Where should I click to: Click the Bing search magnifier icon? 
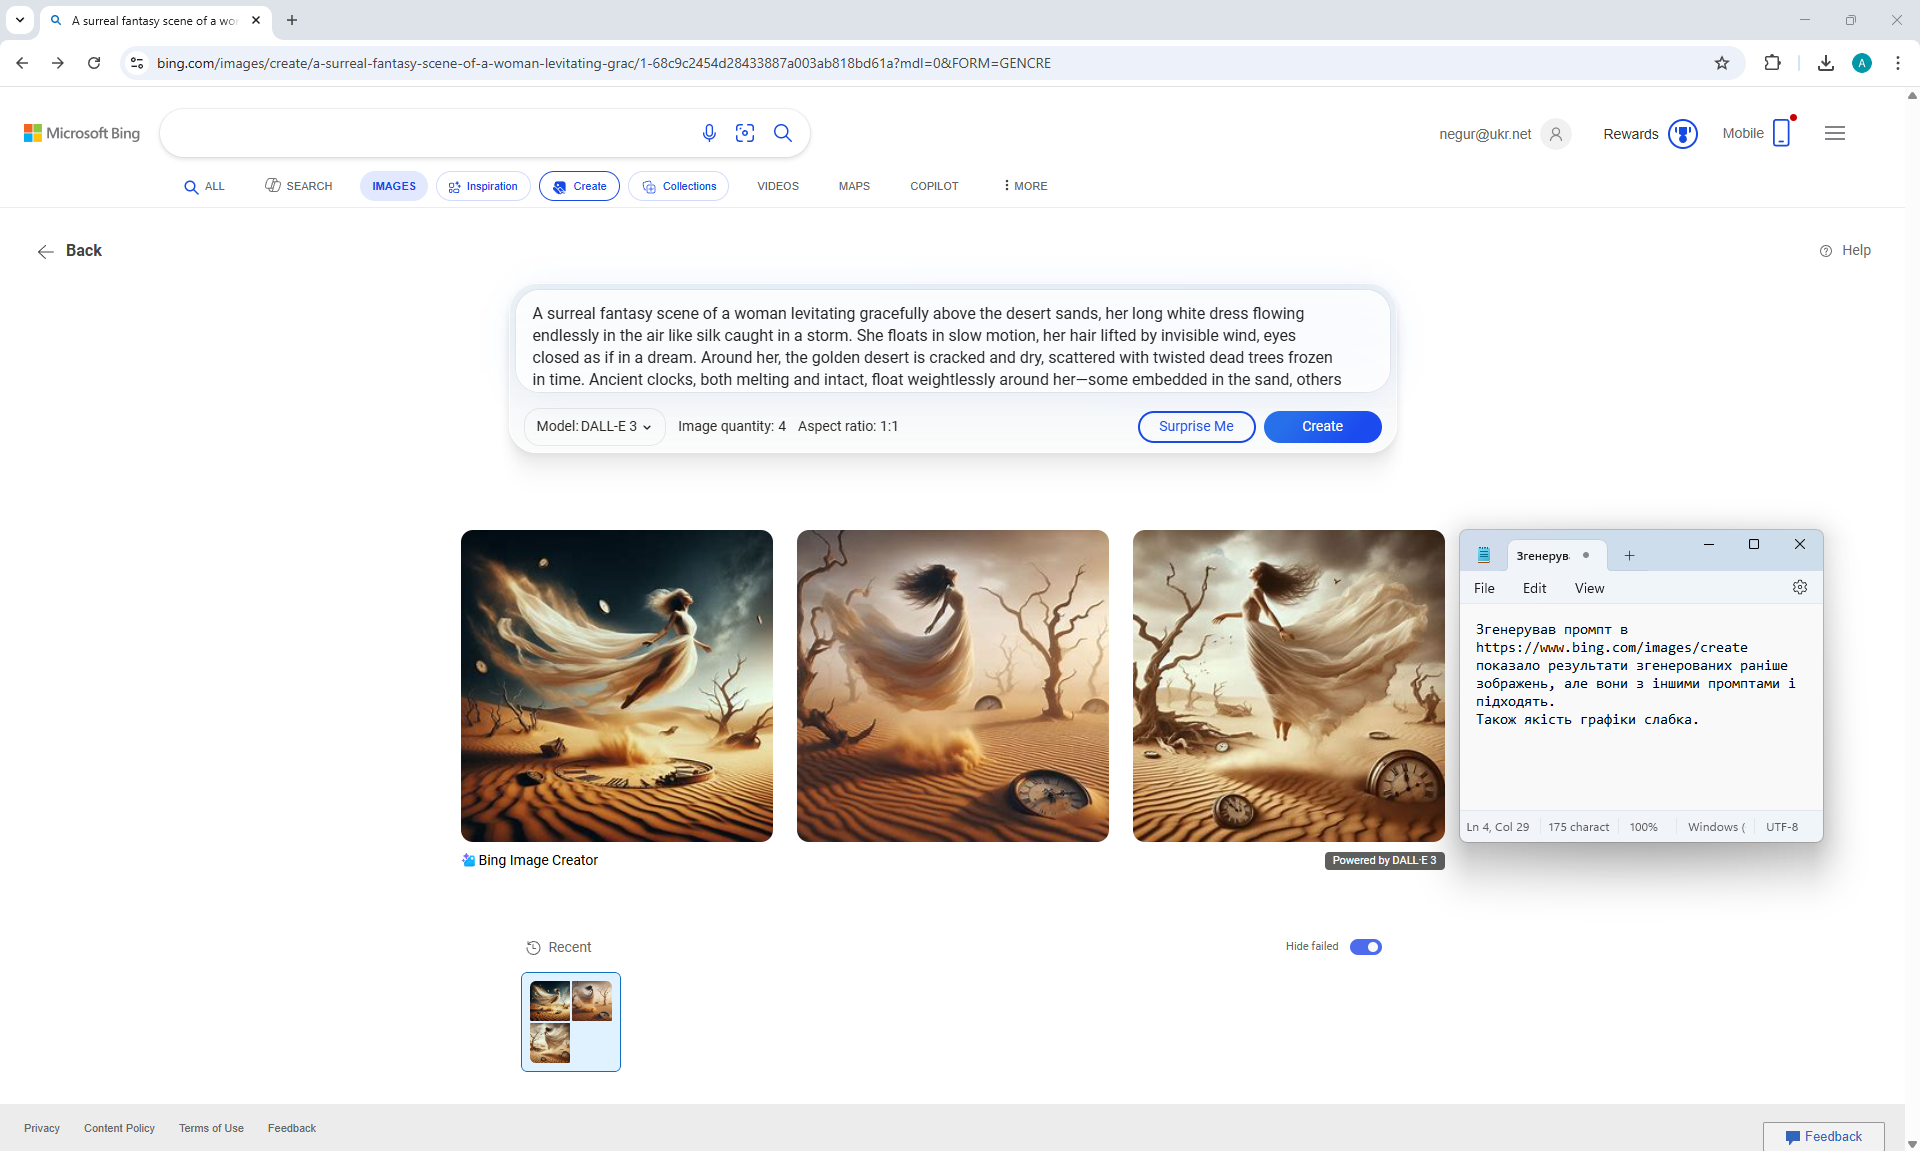click(783, 133)
